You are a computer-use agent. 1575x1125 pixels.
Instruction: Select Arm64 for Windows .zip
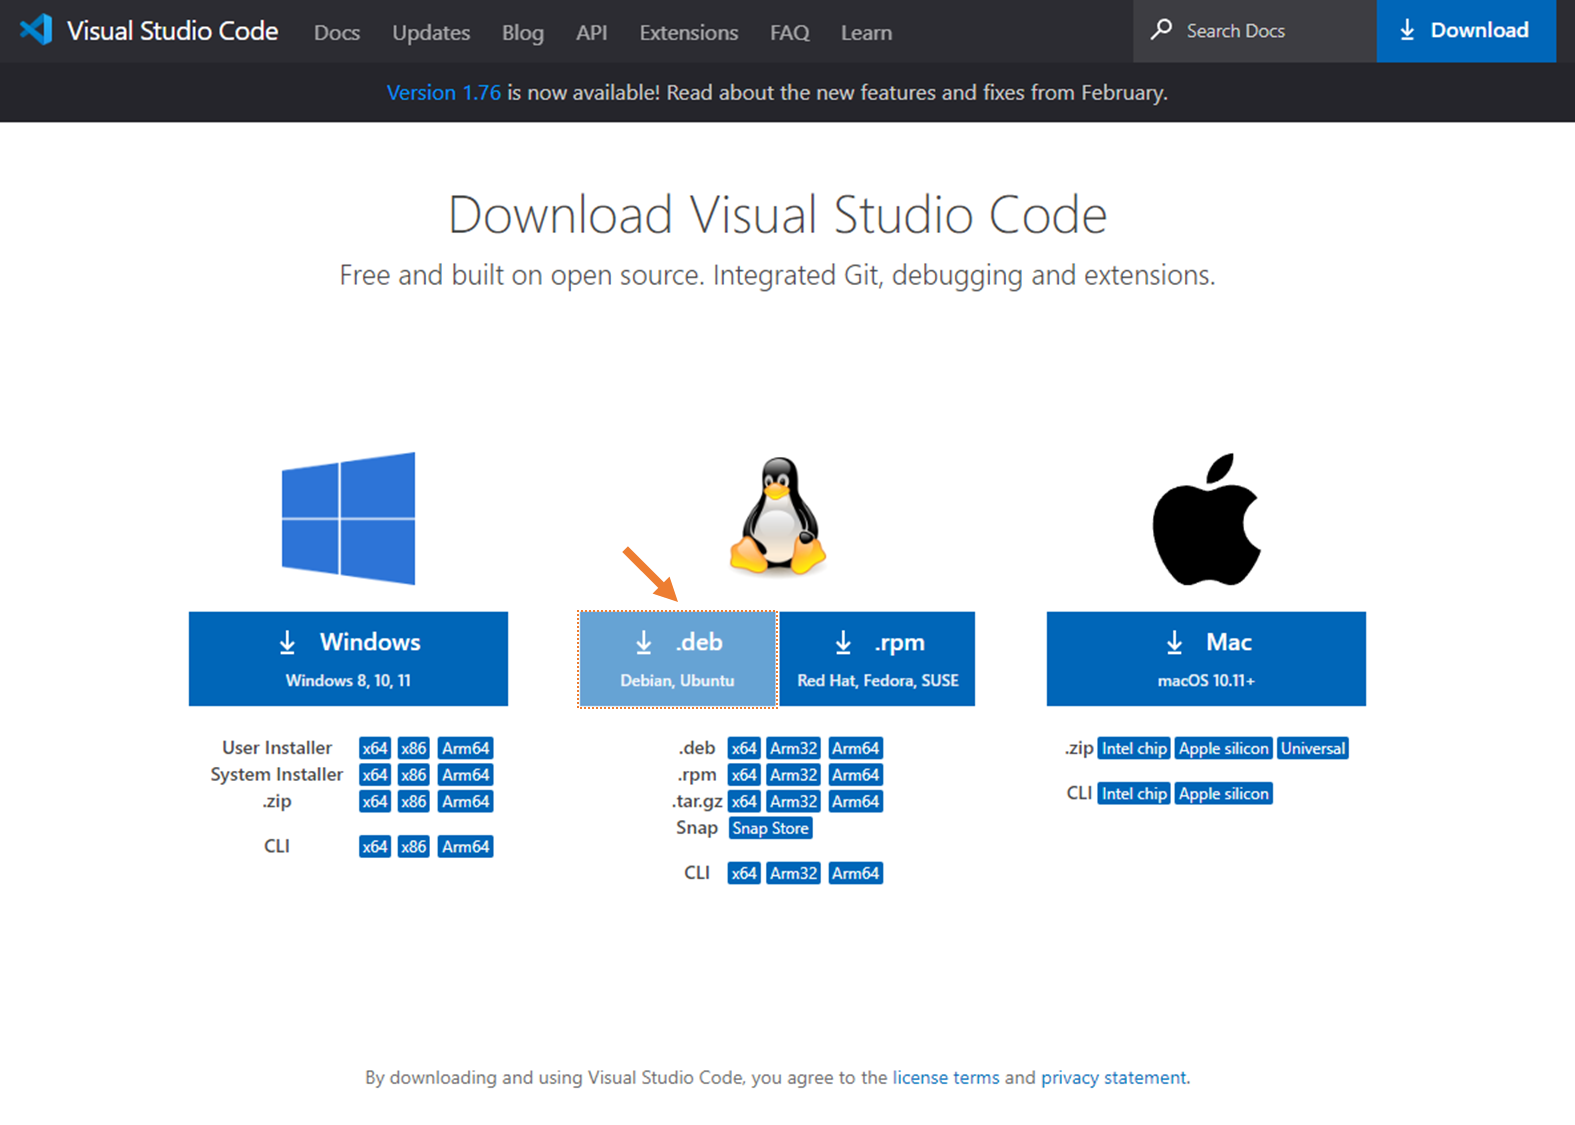click(x=466, y=801)
